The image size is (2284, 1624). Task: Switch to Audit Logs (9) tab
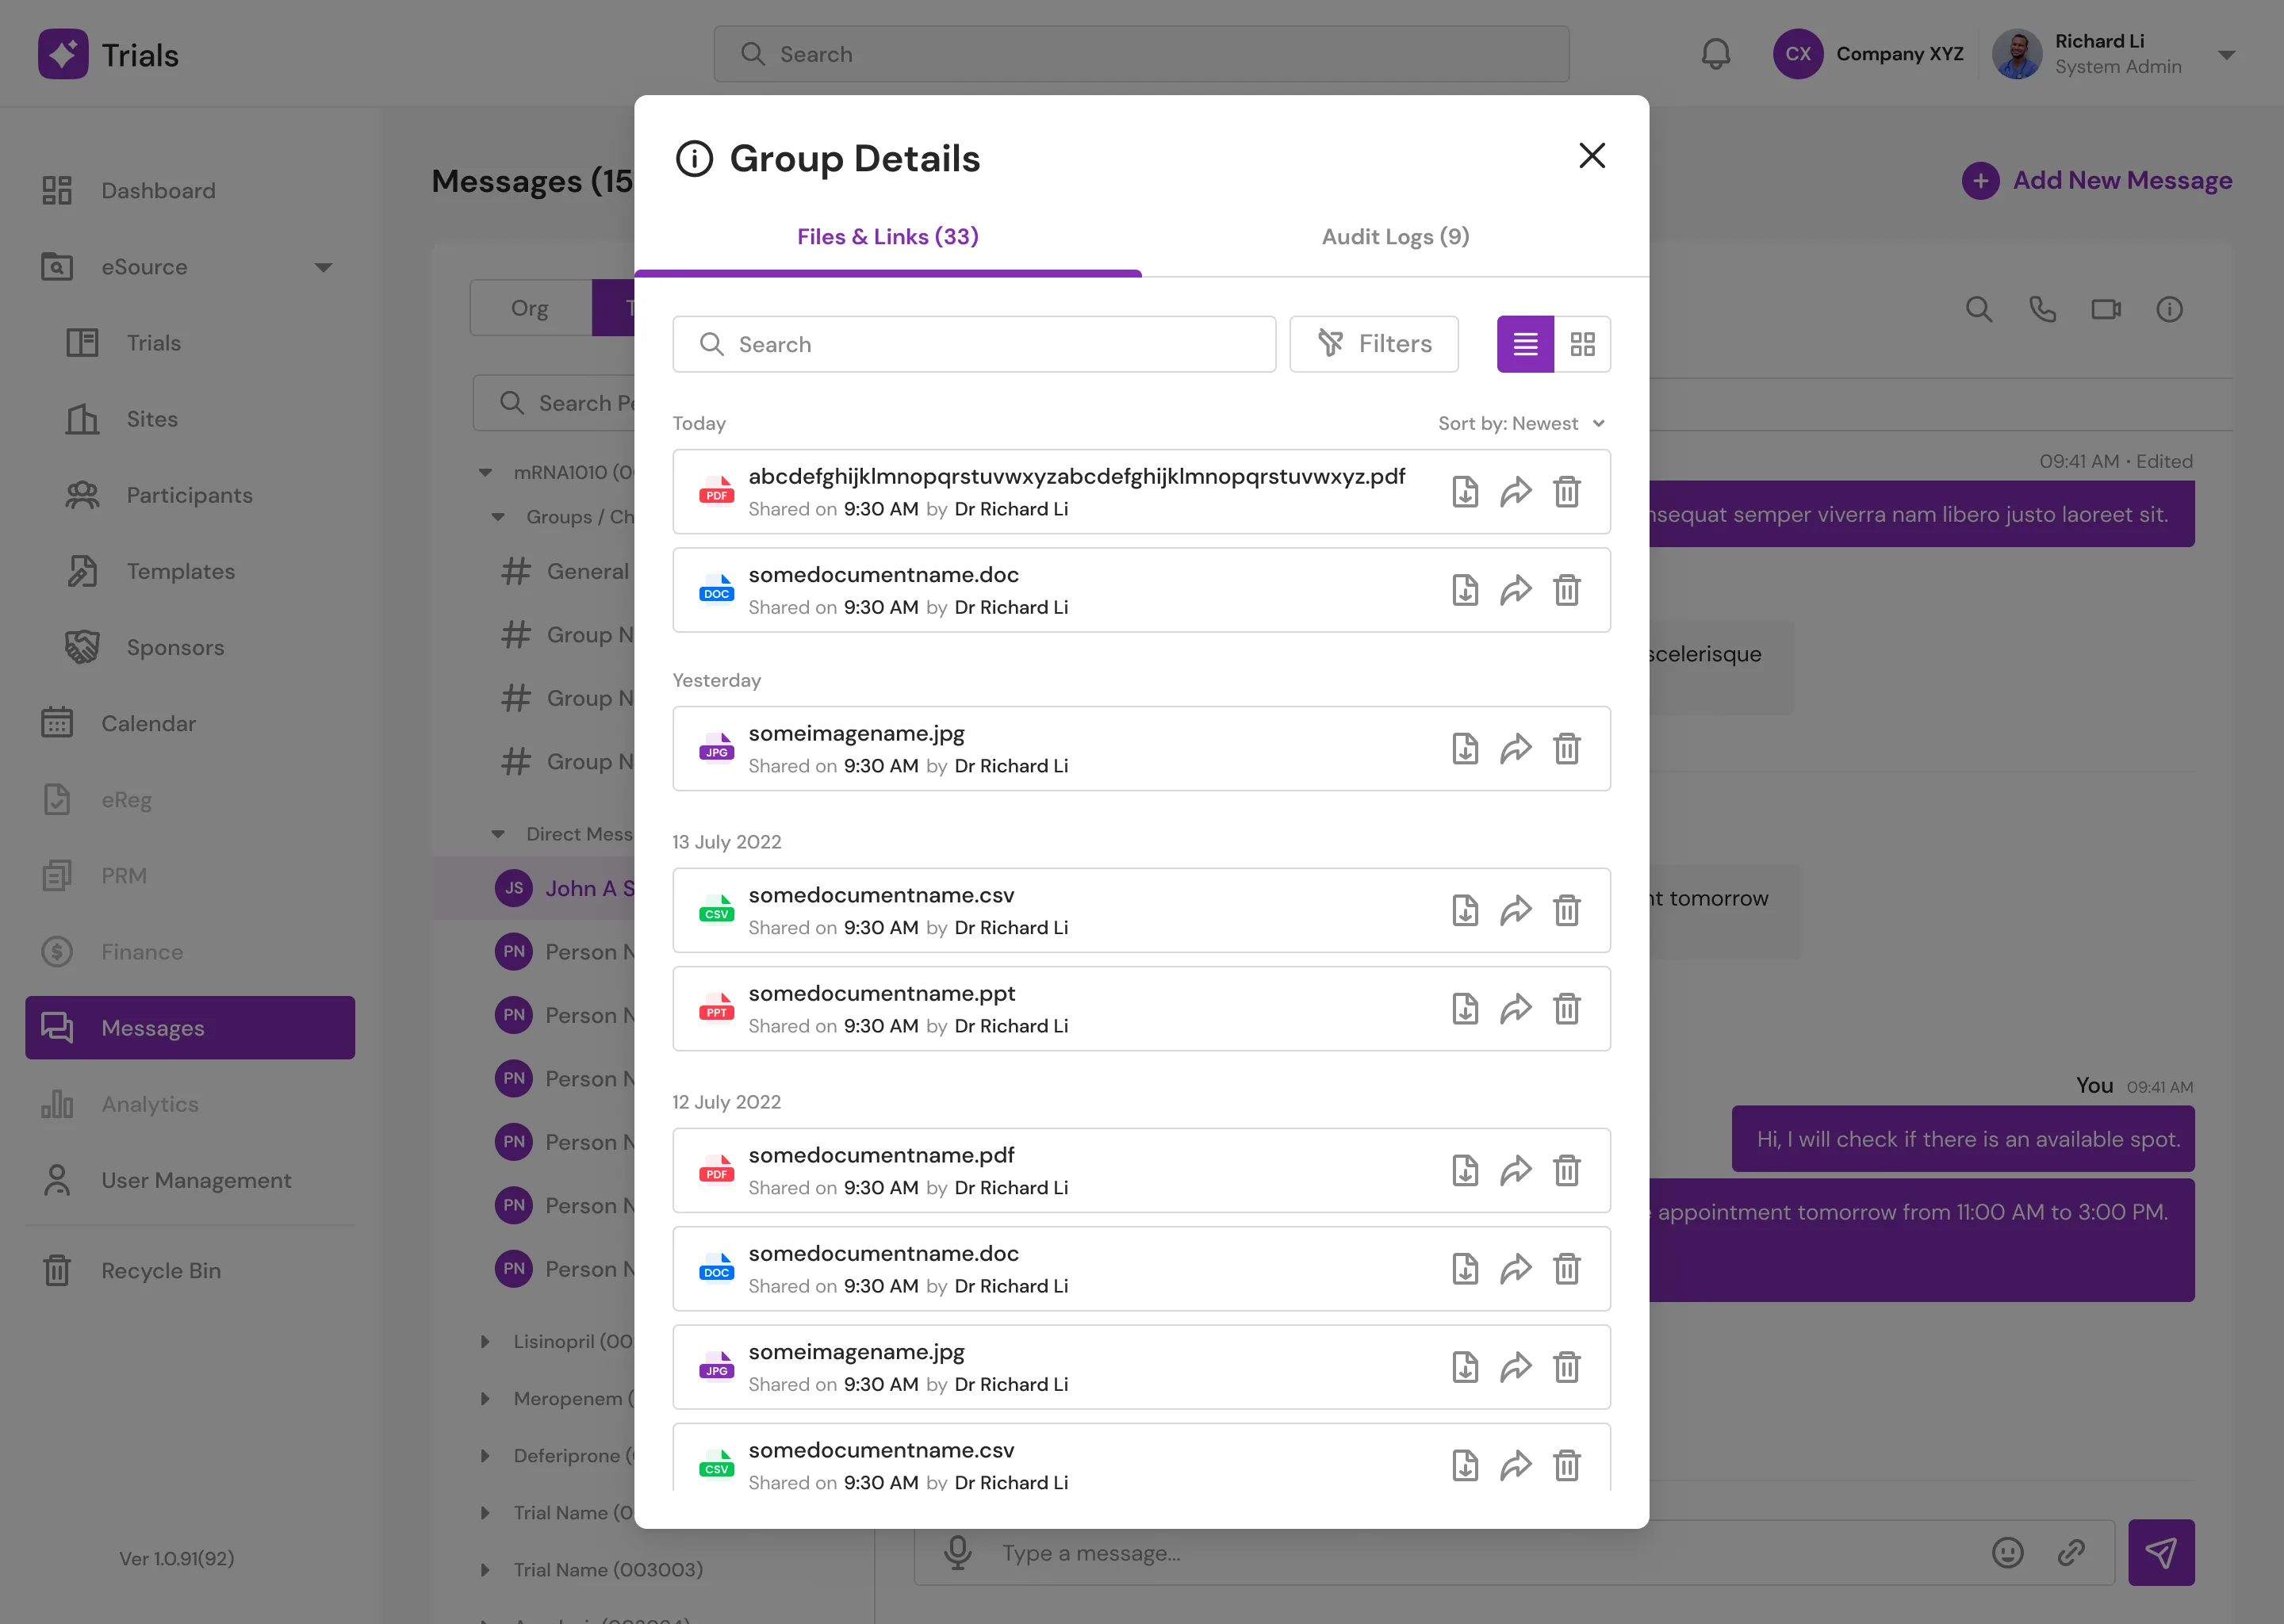click(x=1396, y=237)
